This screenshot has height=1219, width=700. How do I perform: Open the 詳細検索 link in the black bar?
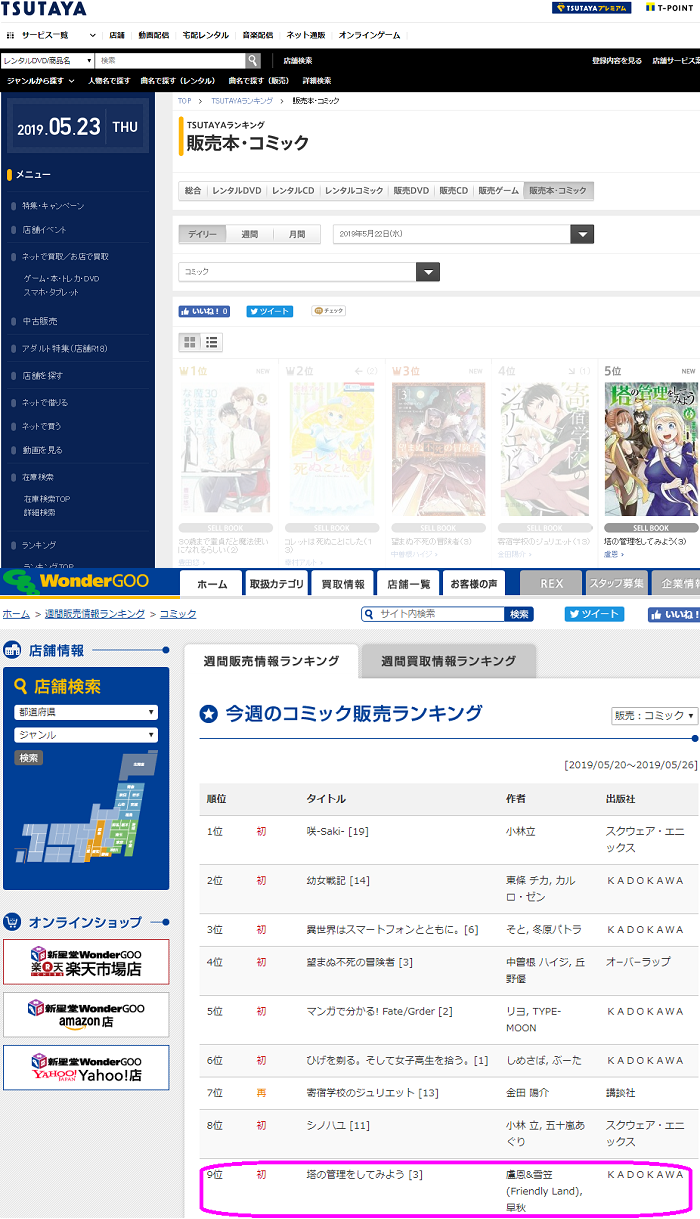[316, 81]
